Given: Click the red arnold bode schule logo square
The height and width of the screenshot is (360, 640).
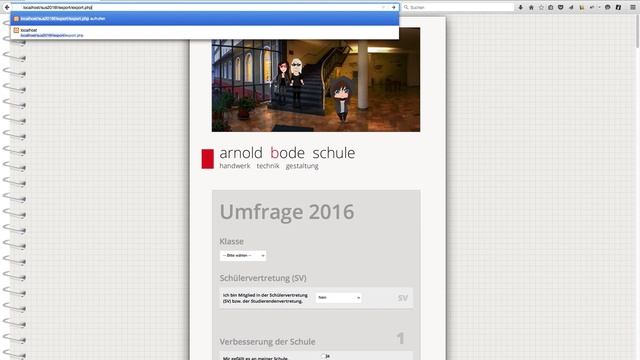Looking at the screenshot, I should click(207, 159).
